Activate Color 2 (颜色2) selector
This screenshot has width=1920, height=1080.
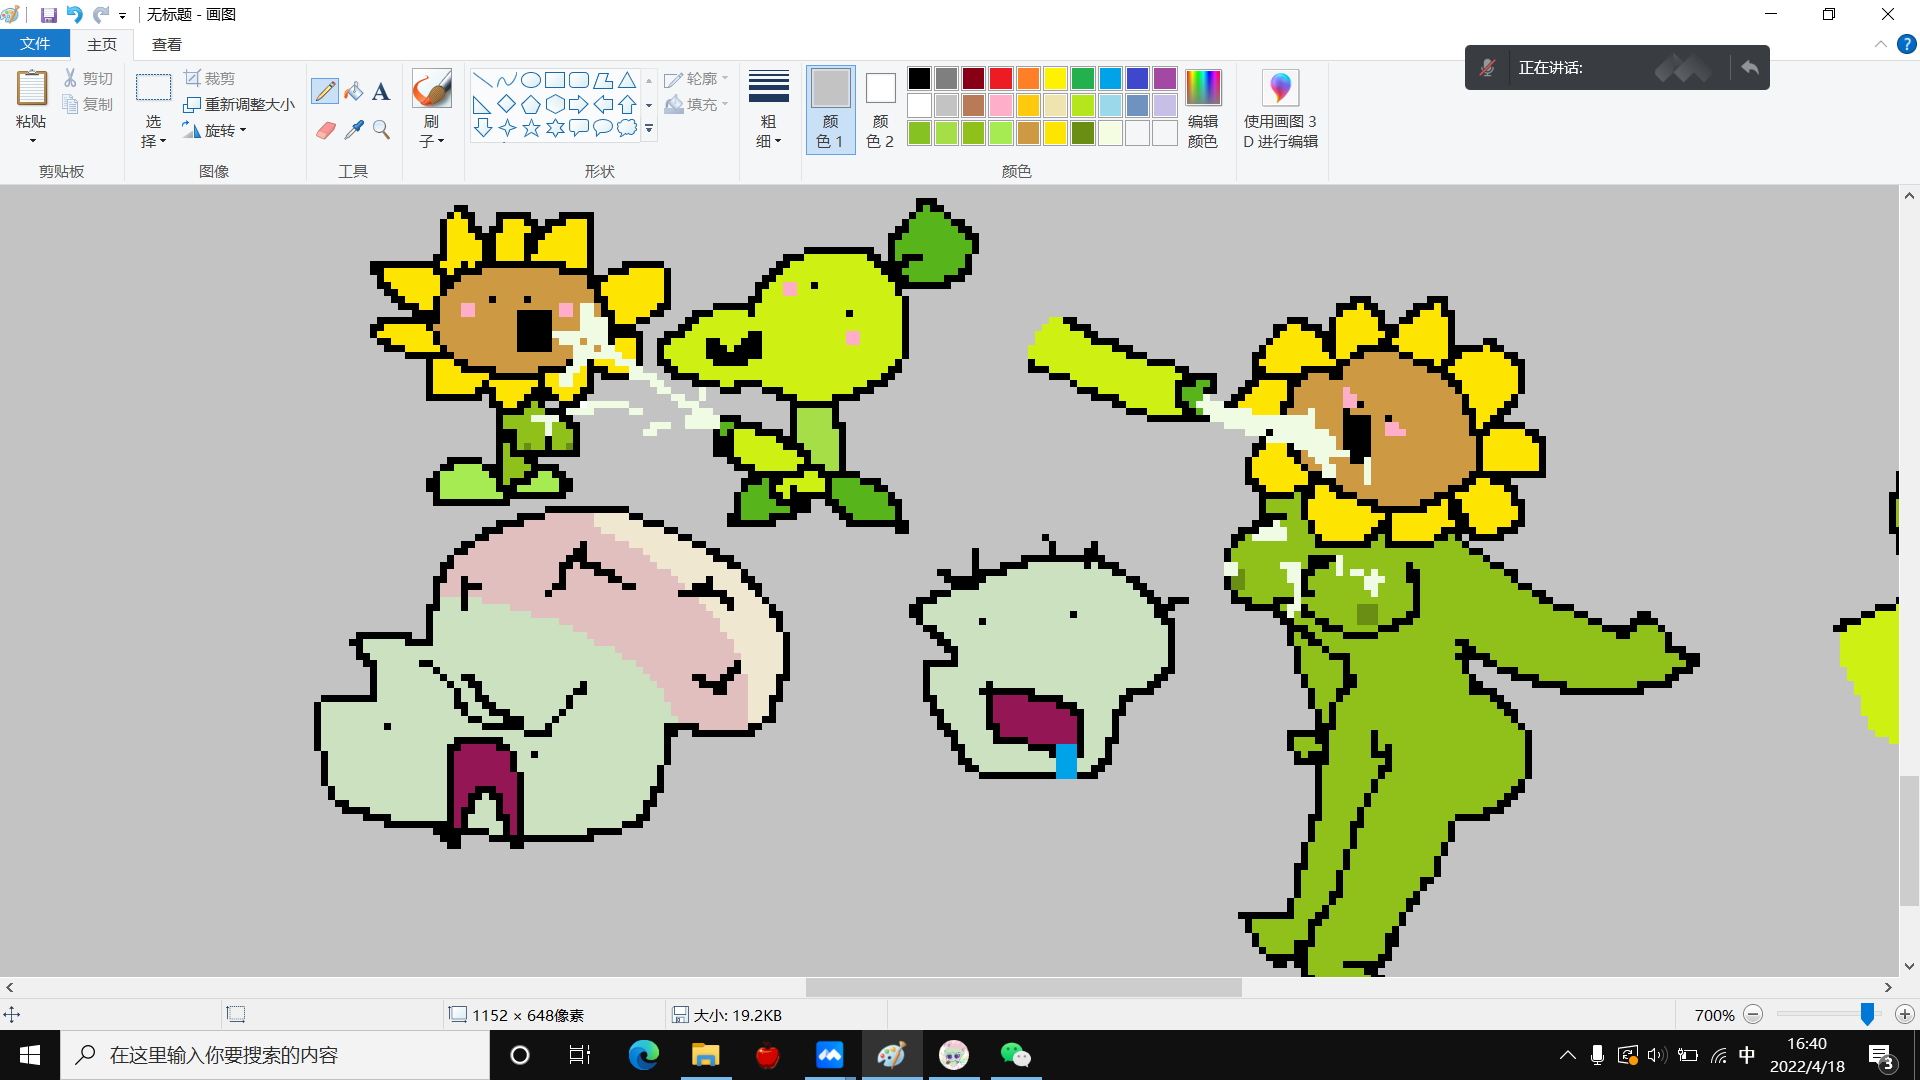(880, 109)
